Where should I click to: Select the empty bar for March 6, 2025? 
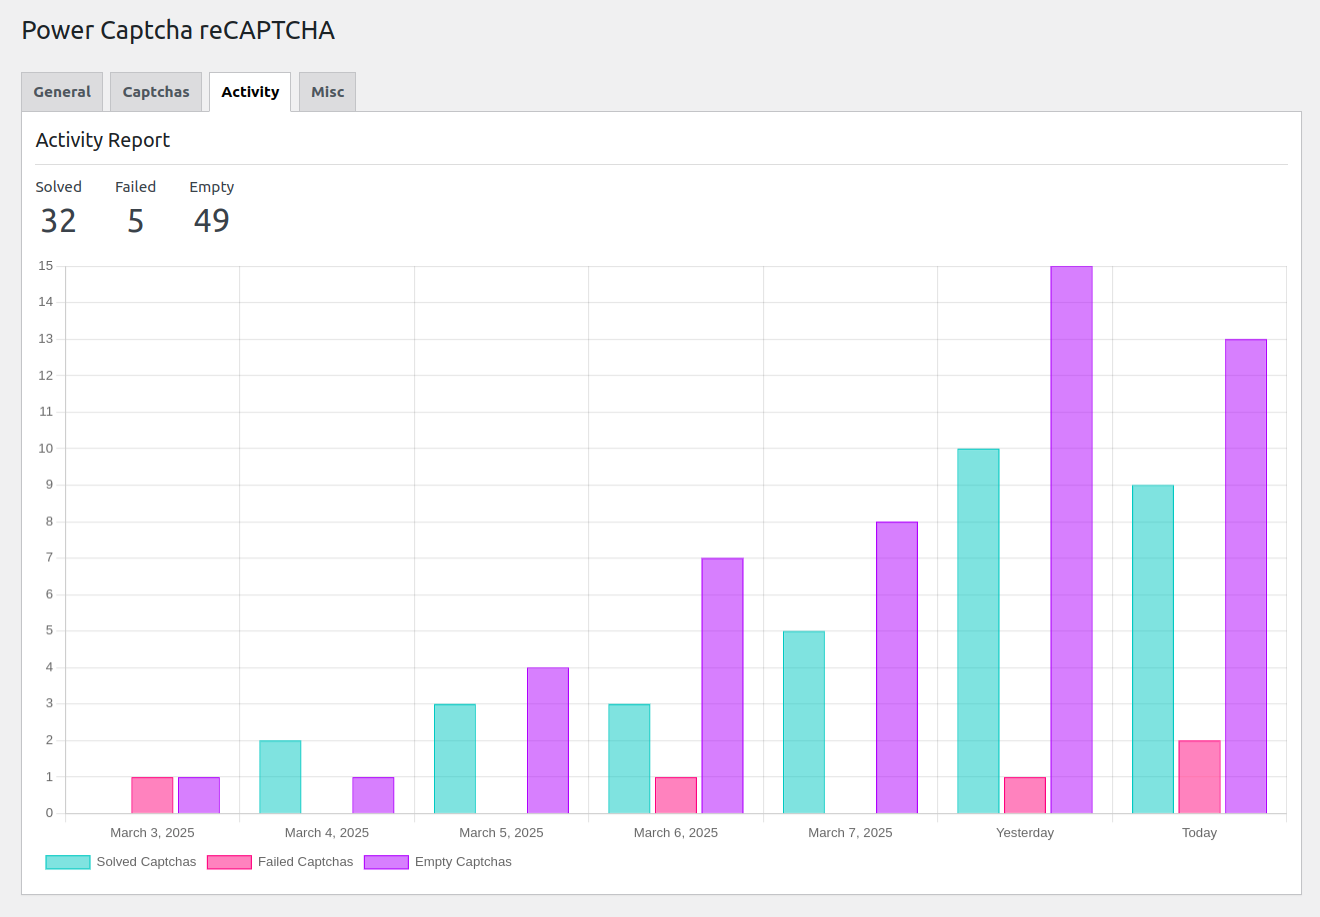722,686
